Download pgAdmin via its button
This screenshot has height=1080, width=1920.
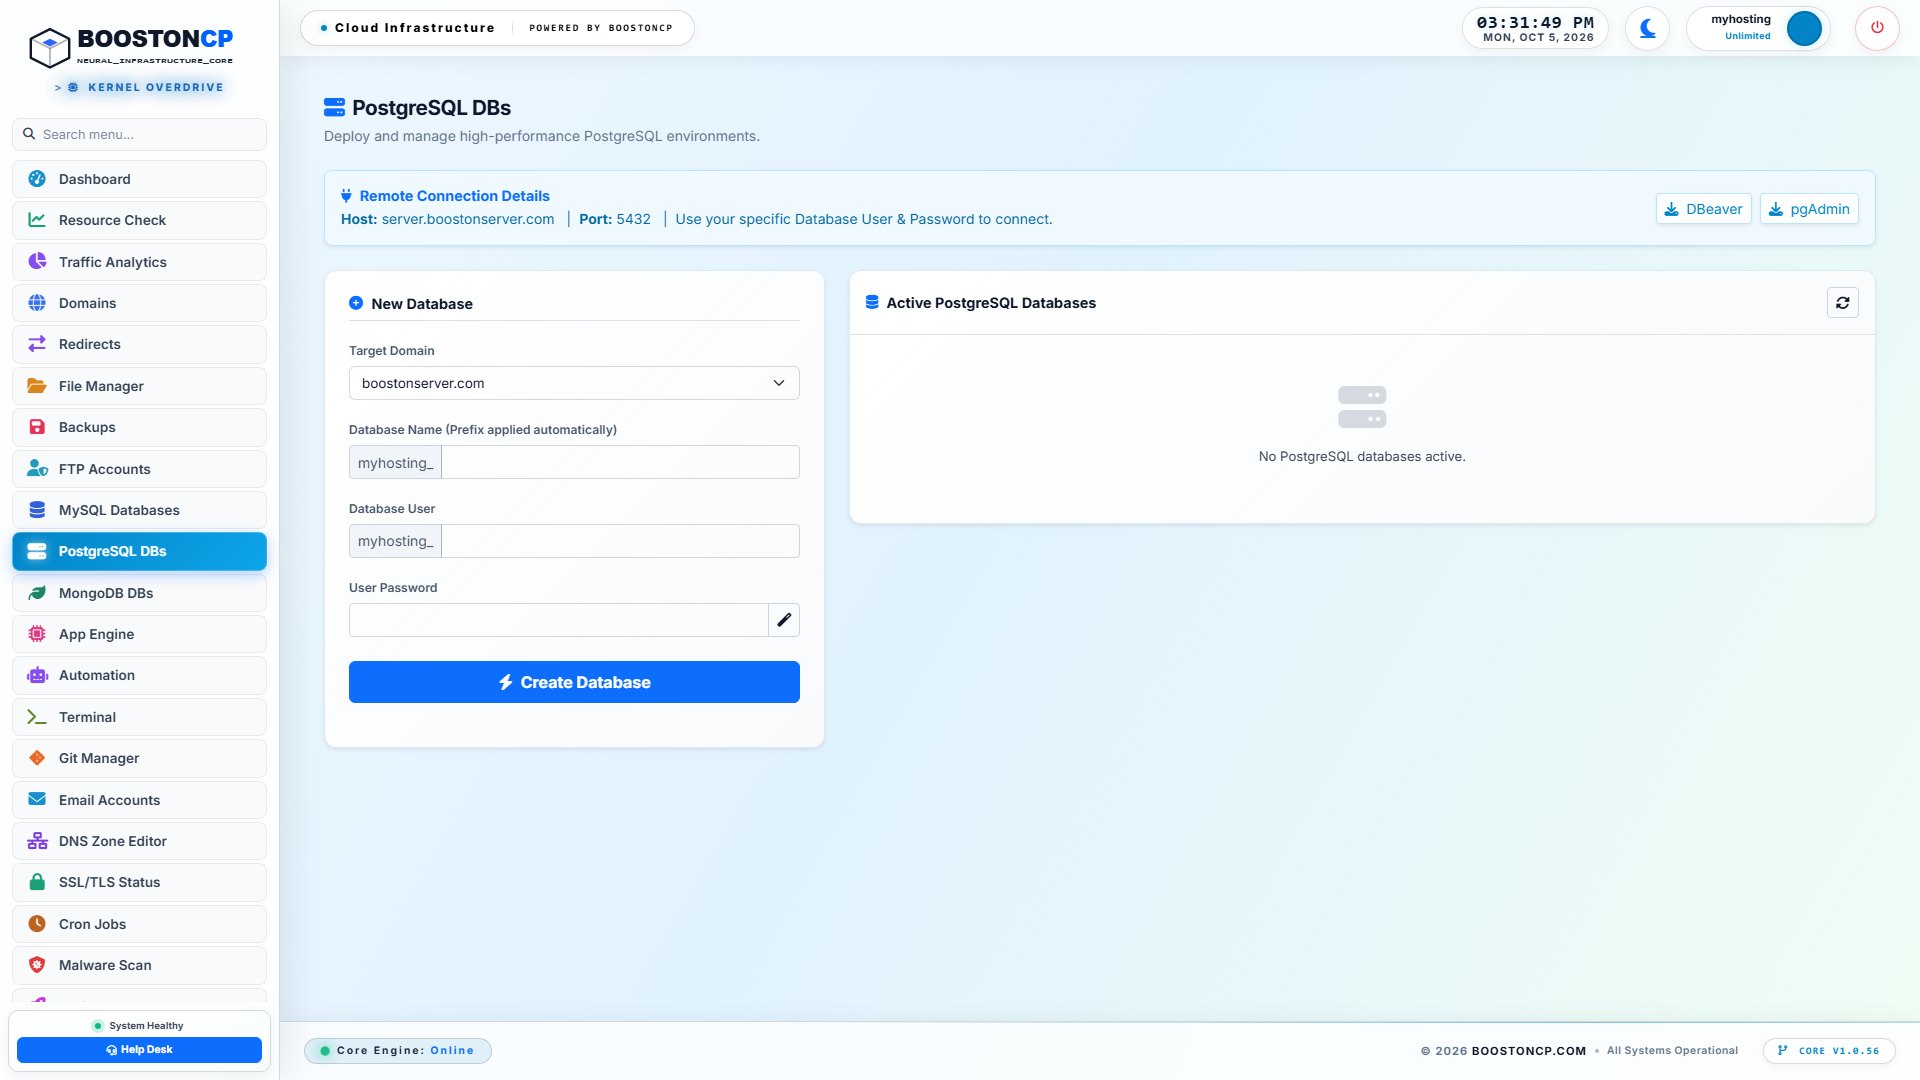click(x=1809, y=209)
